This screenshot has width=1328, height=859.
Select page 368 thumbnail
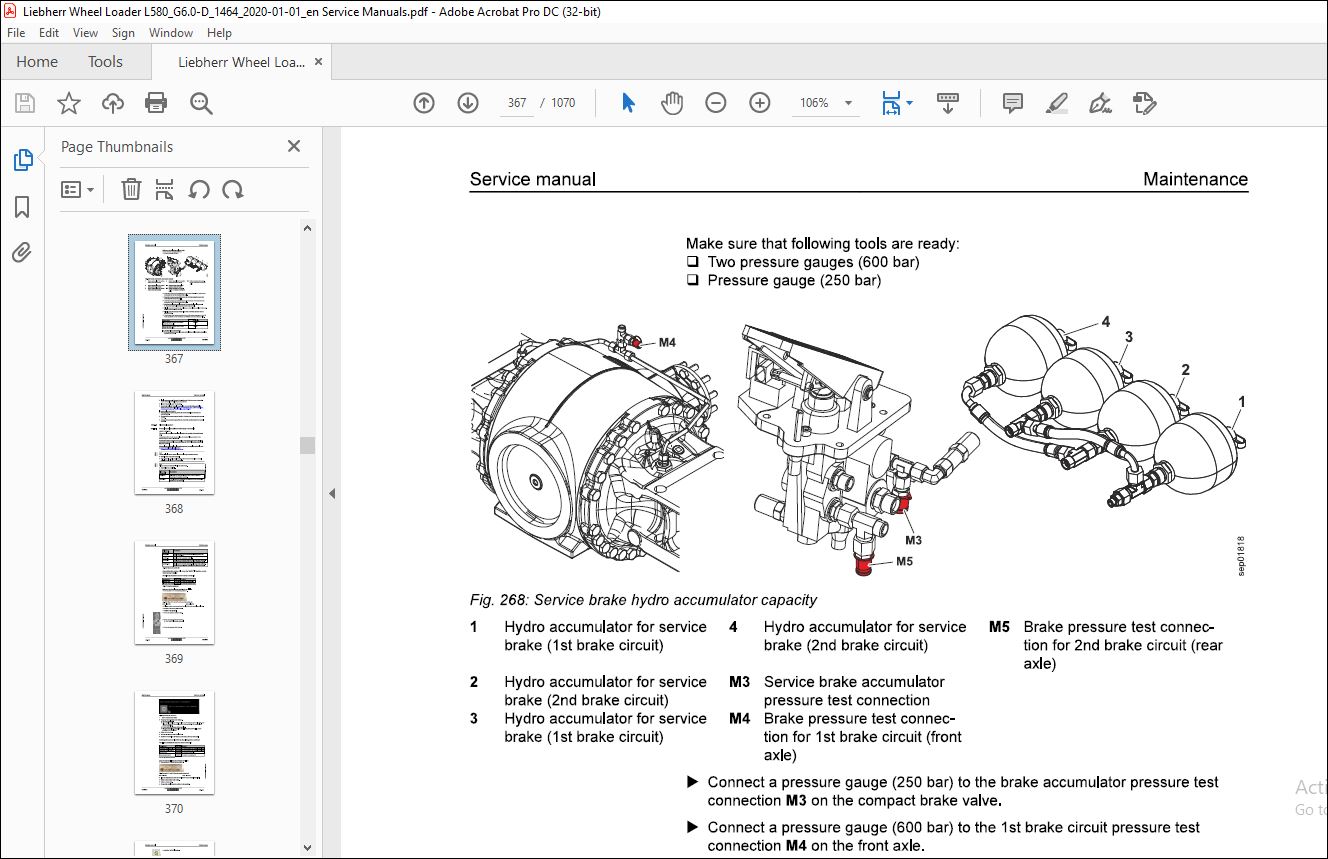click(x=175, y=442)
